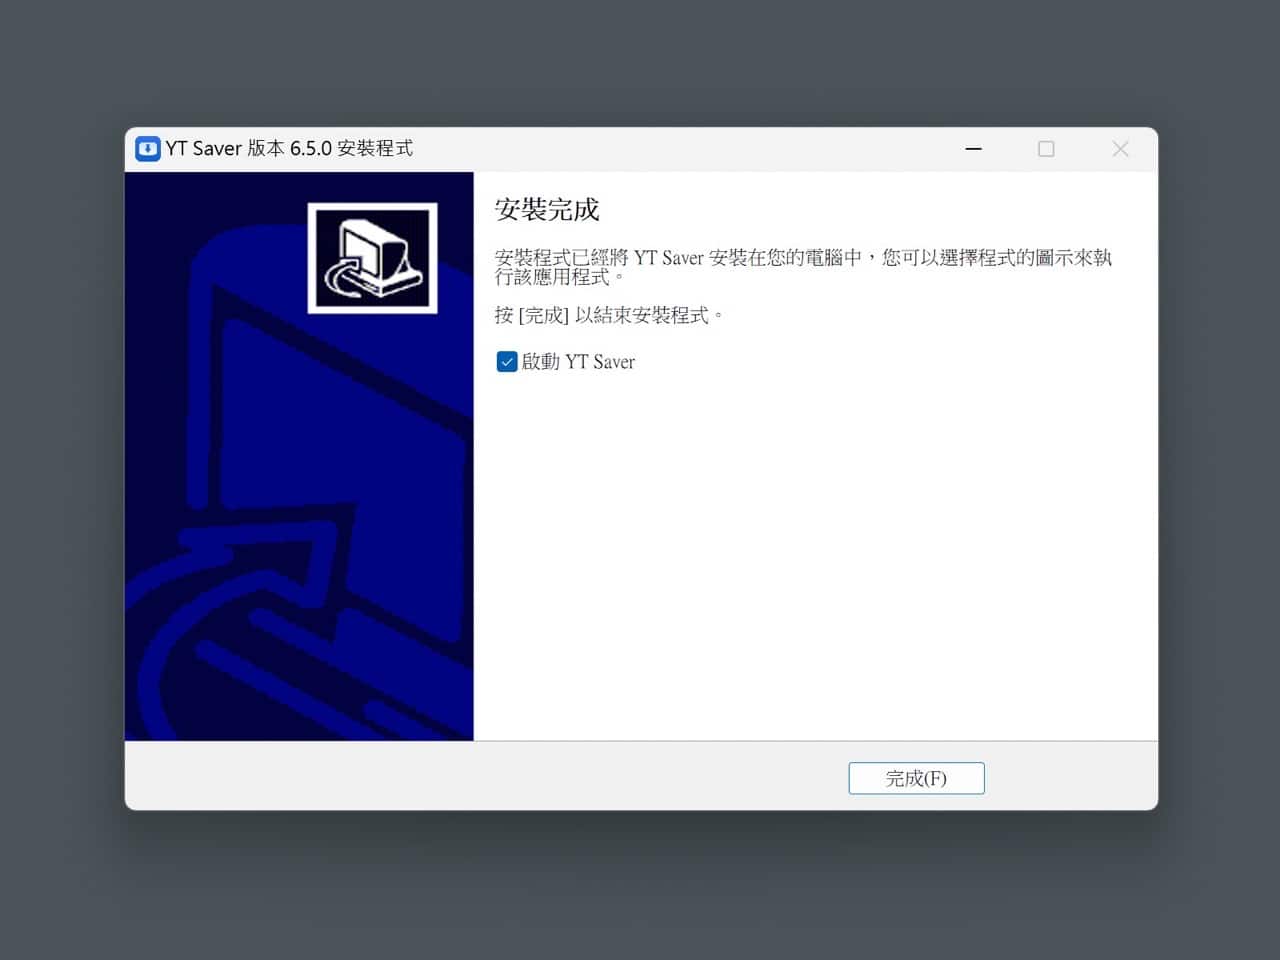This screenshot has width=1280, height=960.
Task: Click the 完成(F) finish button
Action: tap(916, 778)
